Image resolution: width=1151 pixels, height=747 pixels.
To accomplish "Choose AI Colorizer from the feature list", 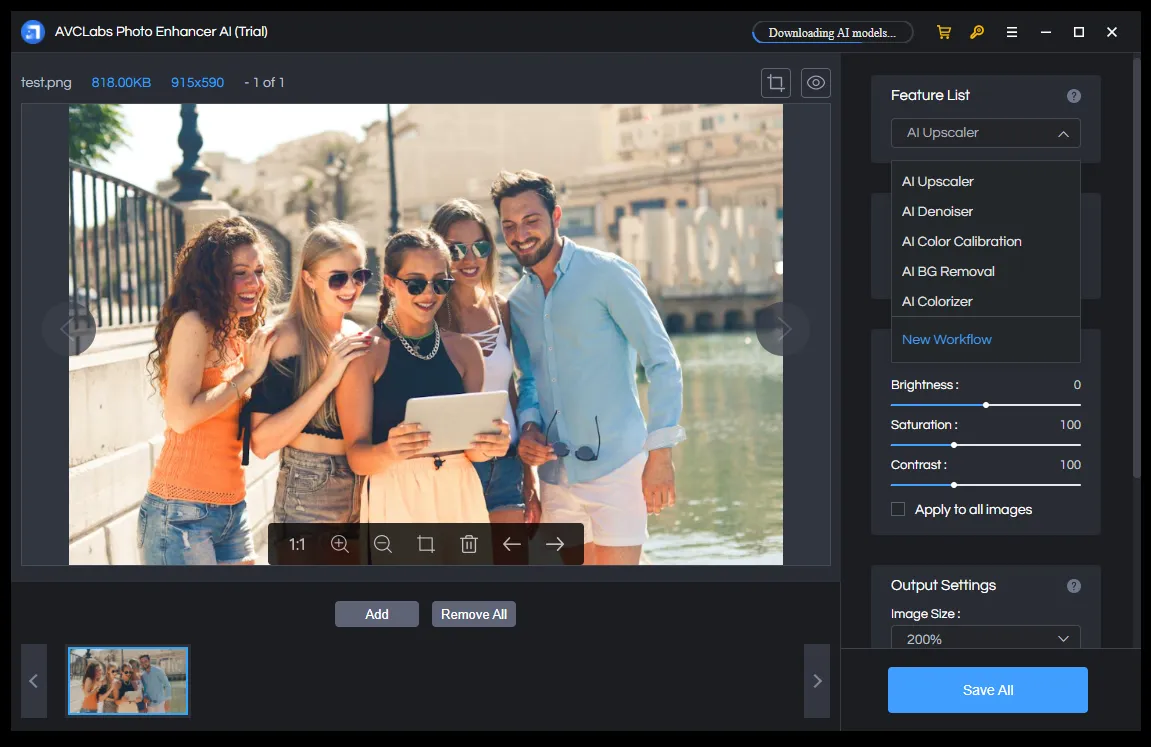I will [937, 301].
